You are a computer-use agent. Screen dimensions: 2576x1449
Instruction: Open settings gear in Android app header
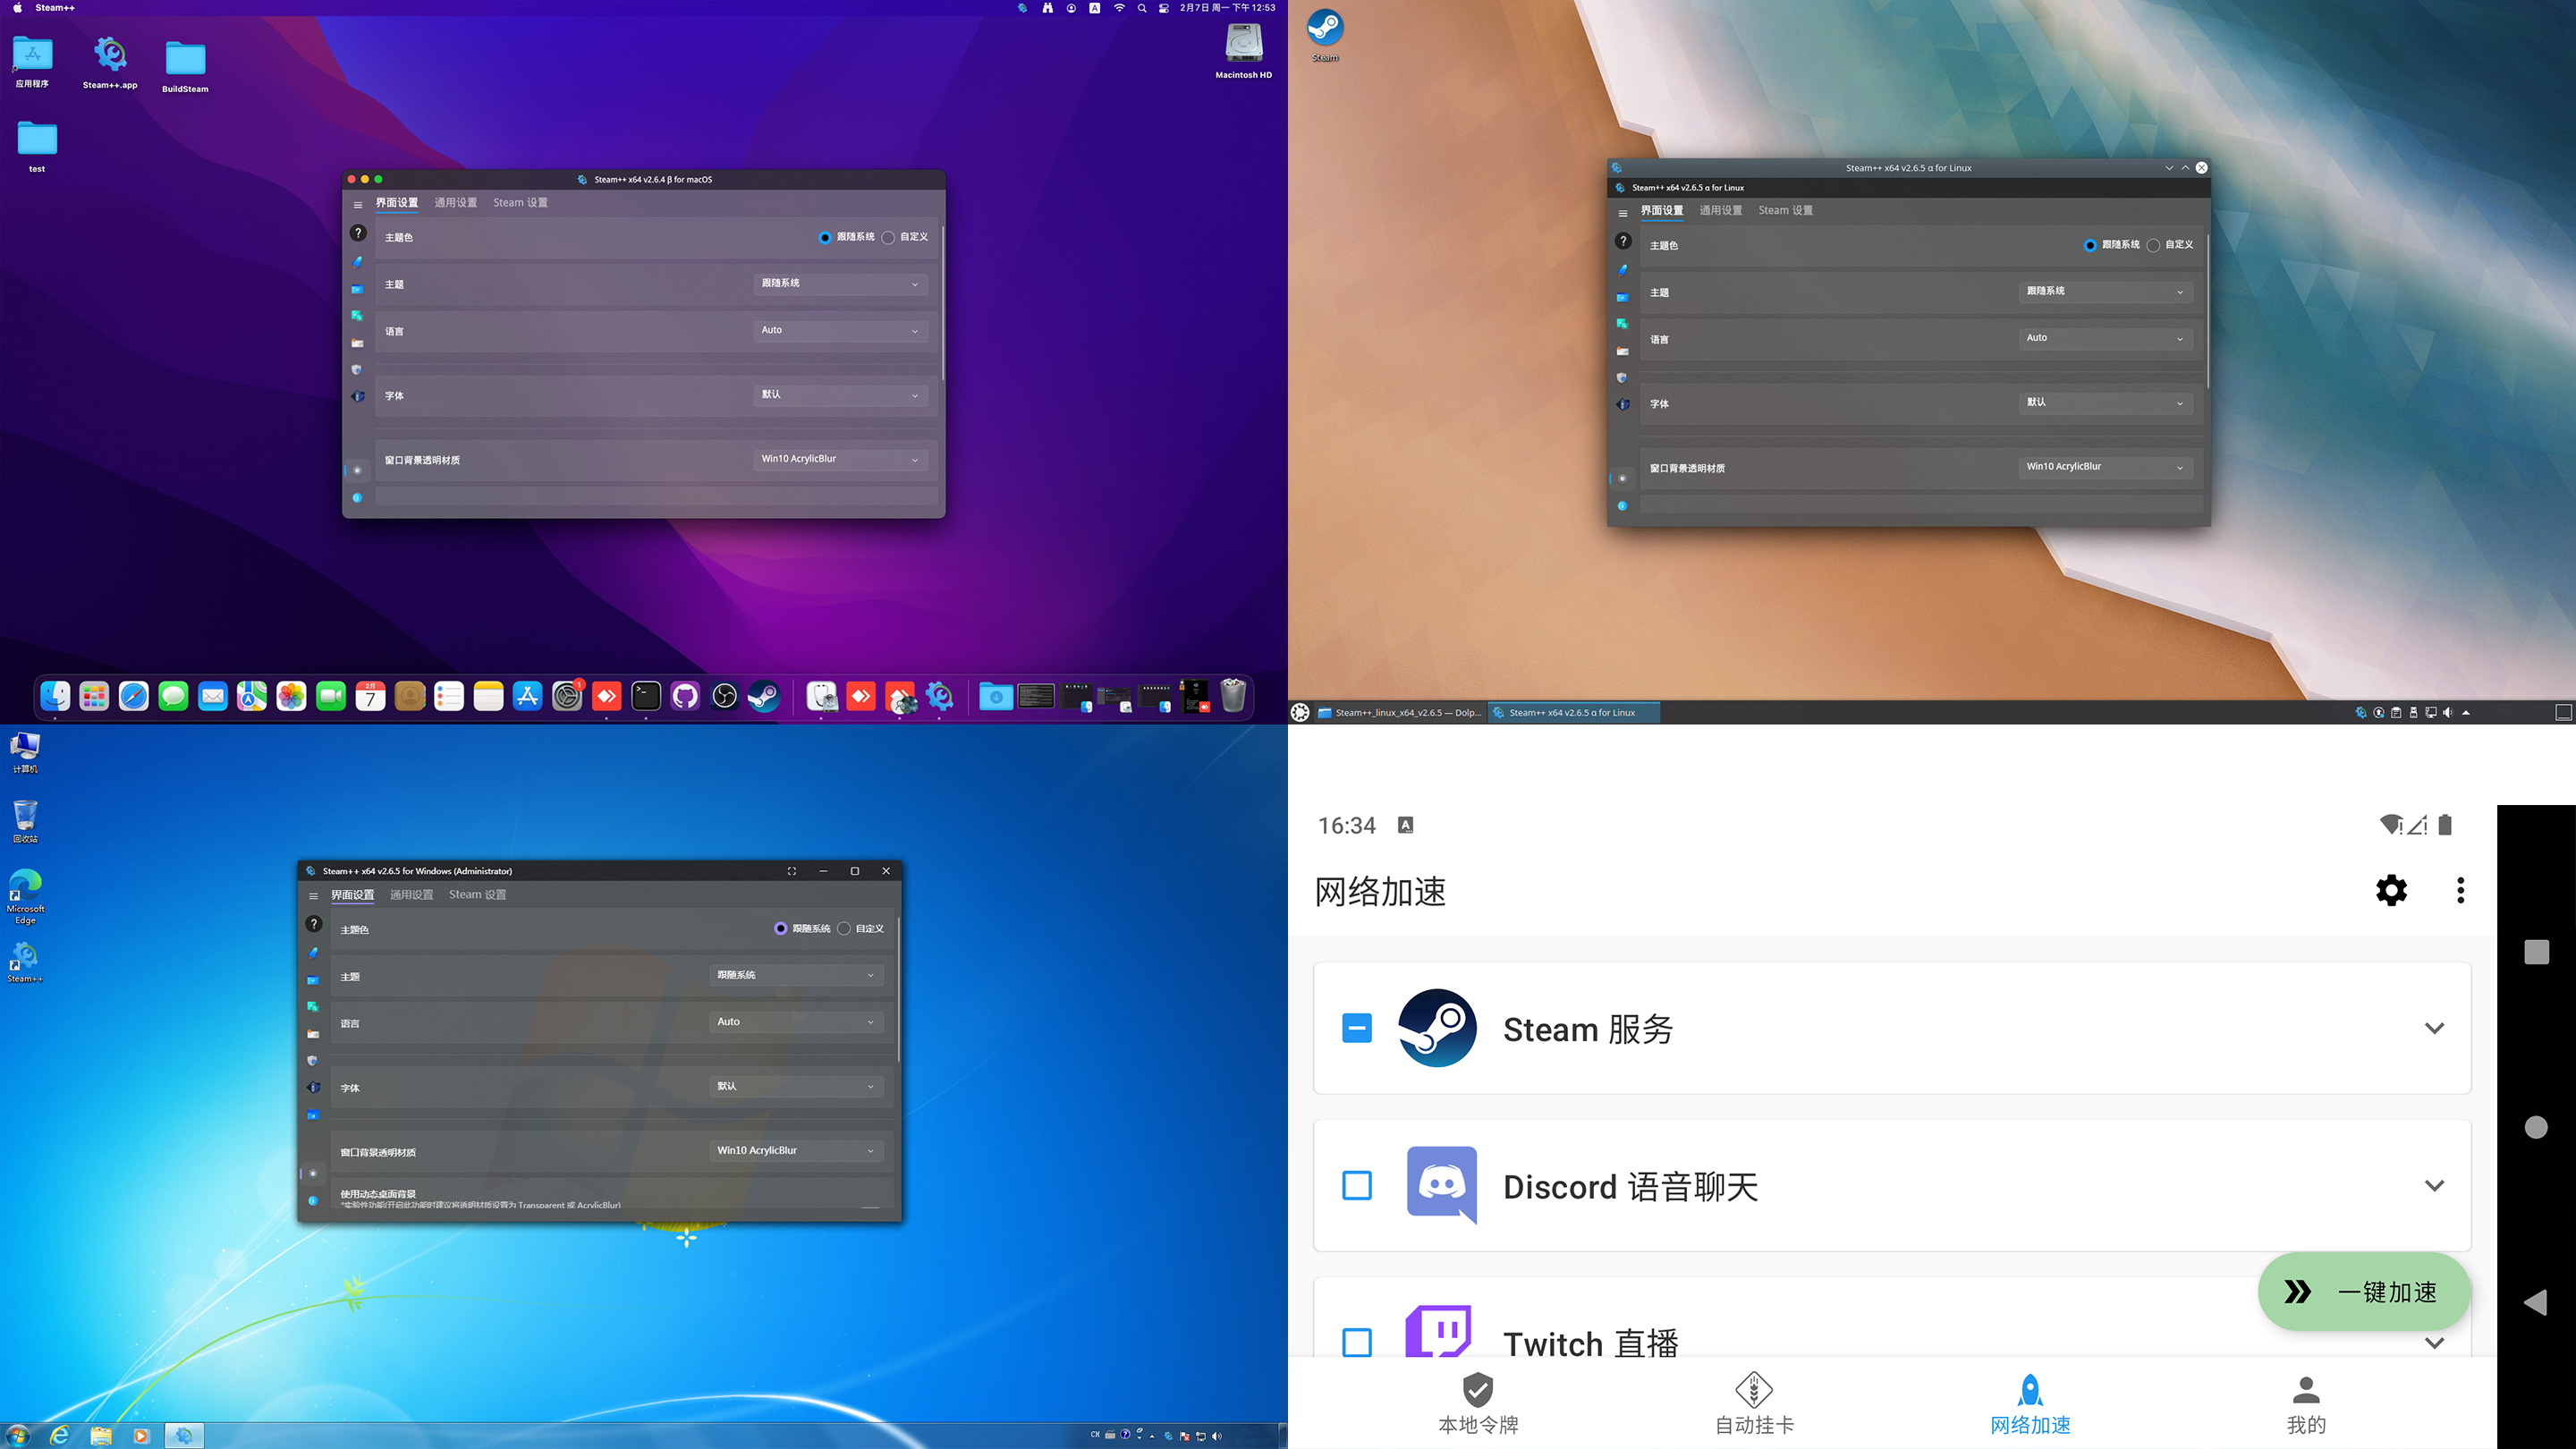click(2391, 890)
